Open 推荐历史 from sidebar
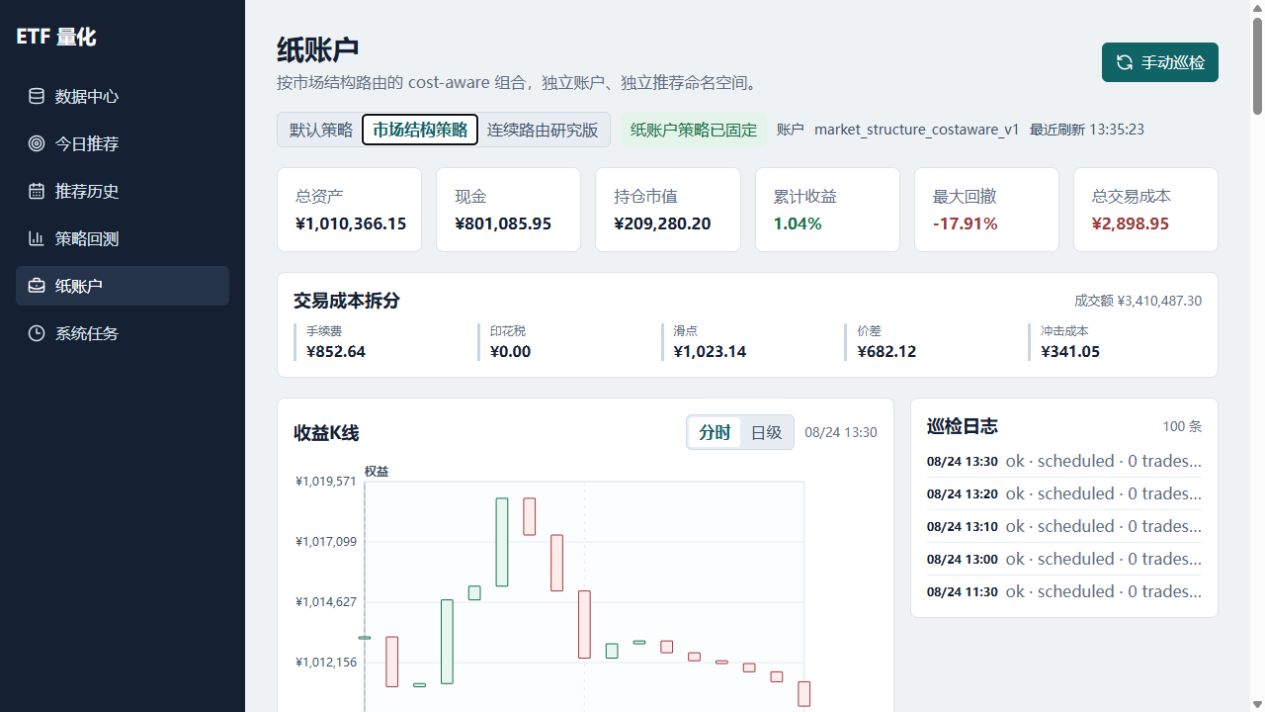Viewport: 1265px width, 712px height. (122, 191)
